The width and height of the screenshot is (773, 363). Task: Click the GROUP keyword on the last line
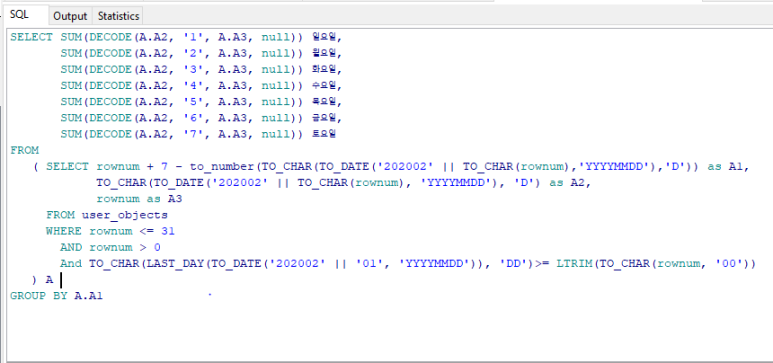point(28,295)
